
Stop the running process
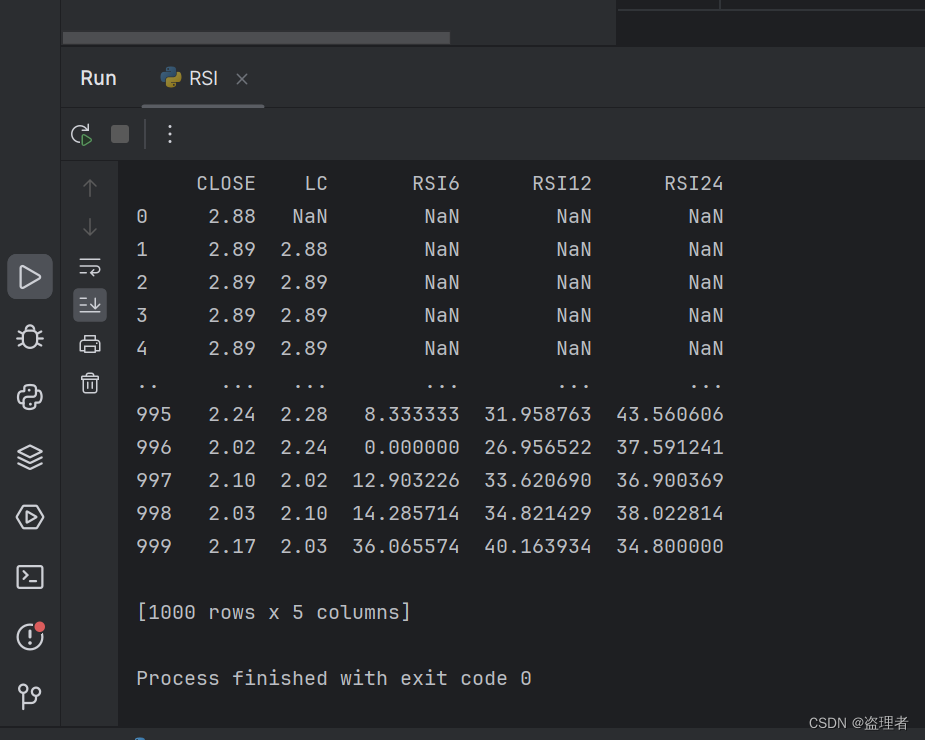click(x=120, y=134)
